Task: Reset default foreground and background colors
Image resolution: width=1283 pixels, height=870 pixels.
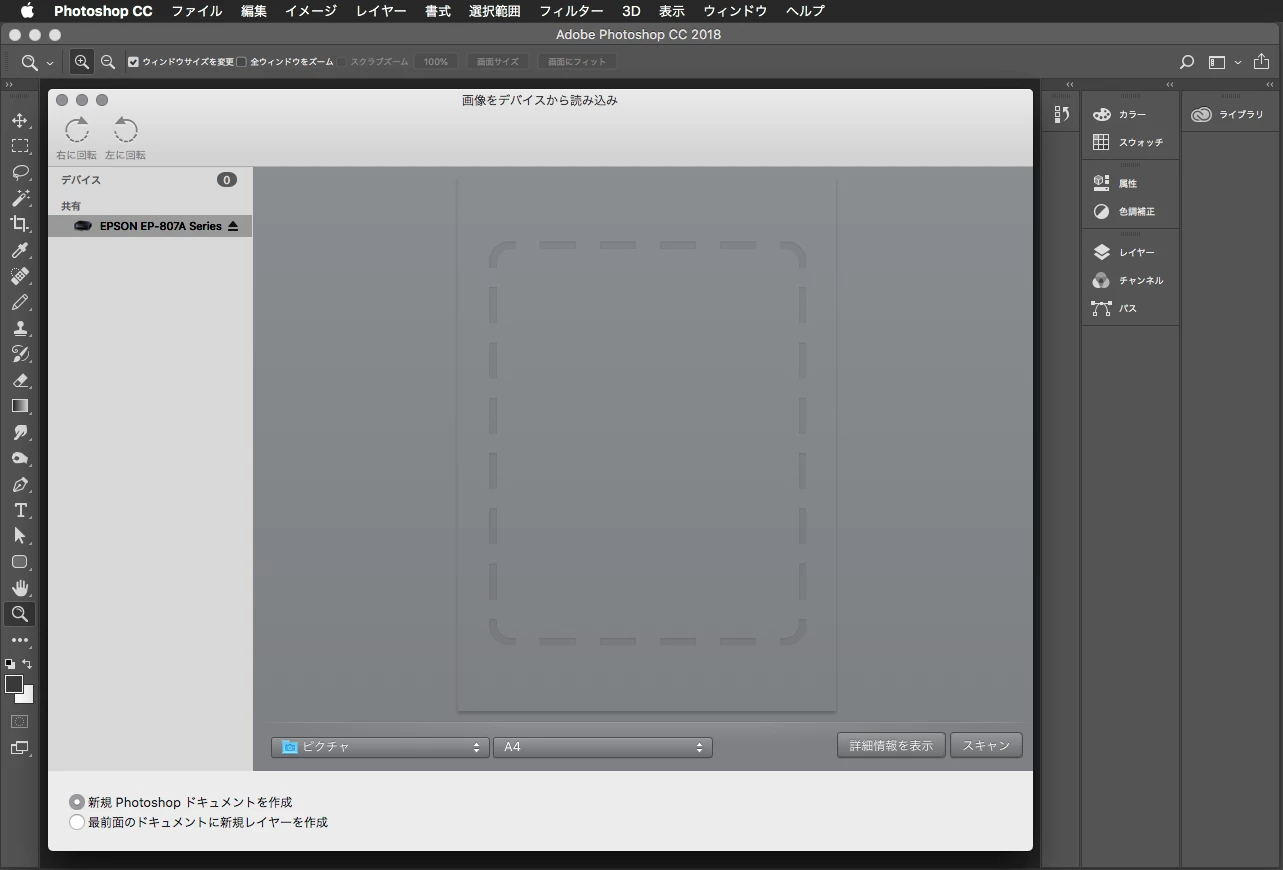Action: point(10,663)
